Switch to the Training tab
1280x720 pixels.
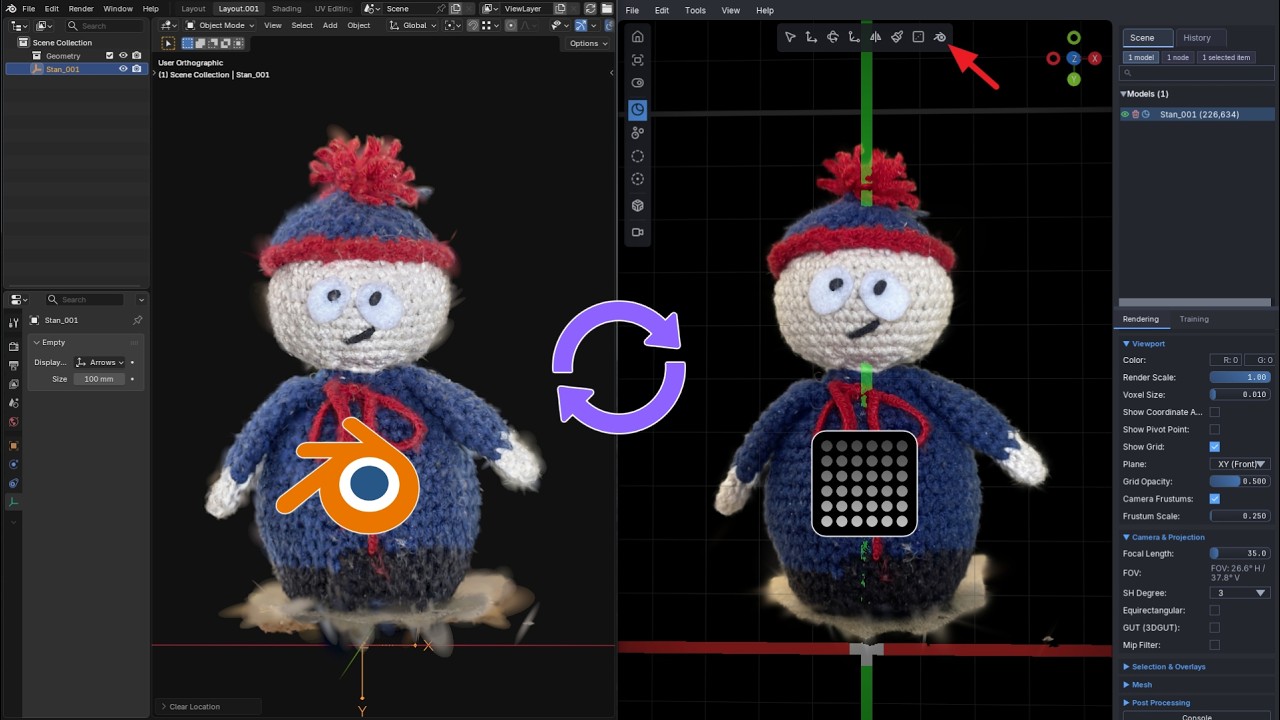tap(1194, 319)
